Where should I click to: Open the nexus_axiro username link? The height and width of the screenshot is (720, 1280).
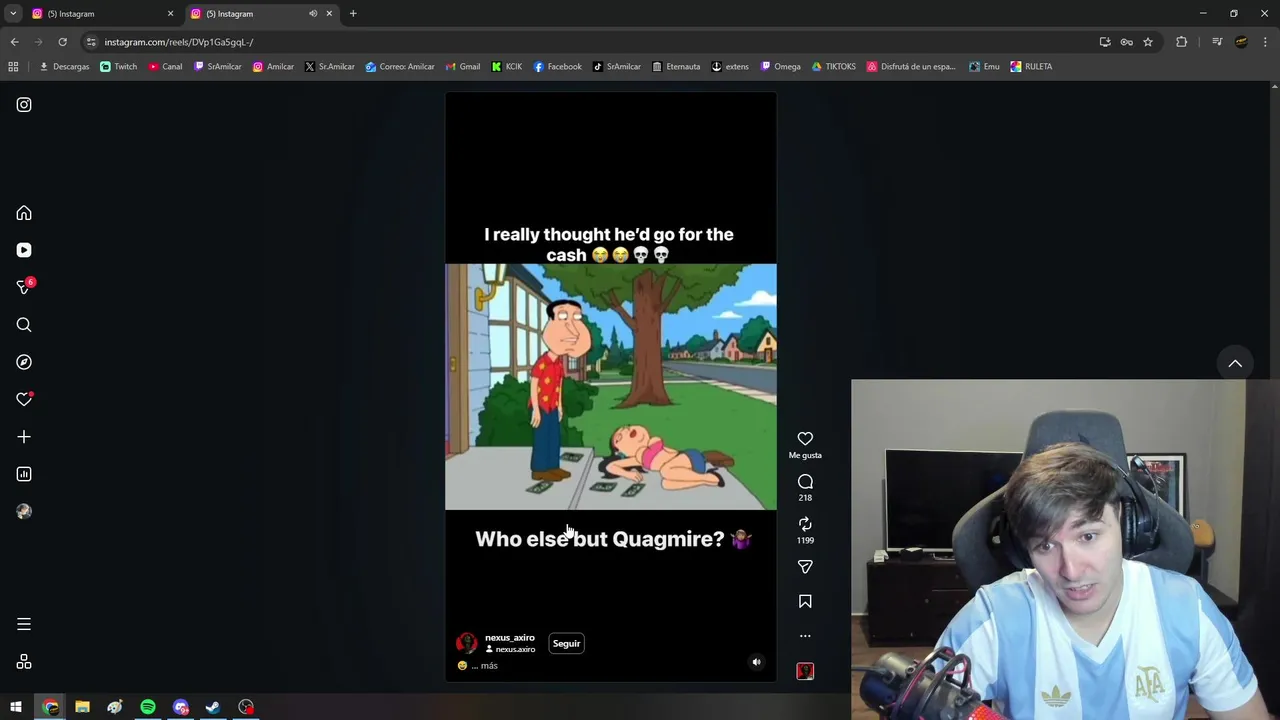510,638
